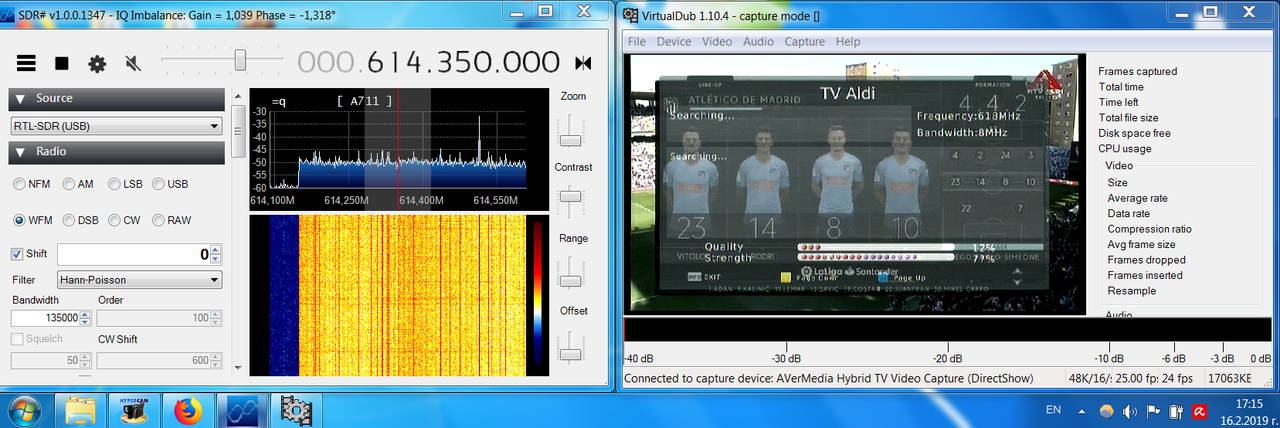Show hidden tray icons arrow
Image resolution: width=1280 pixels, height=428 pixels.
coord(1083,411)
